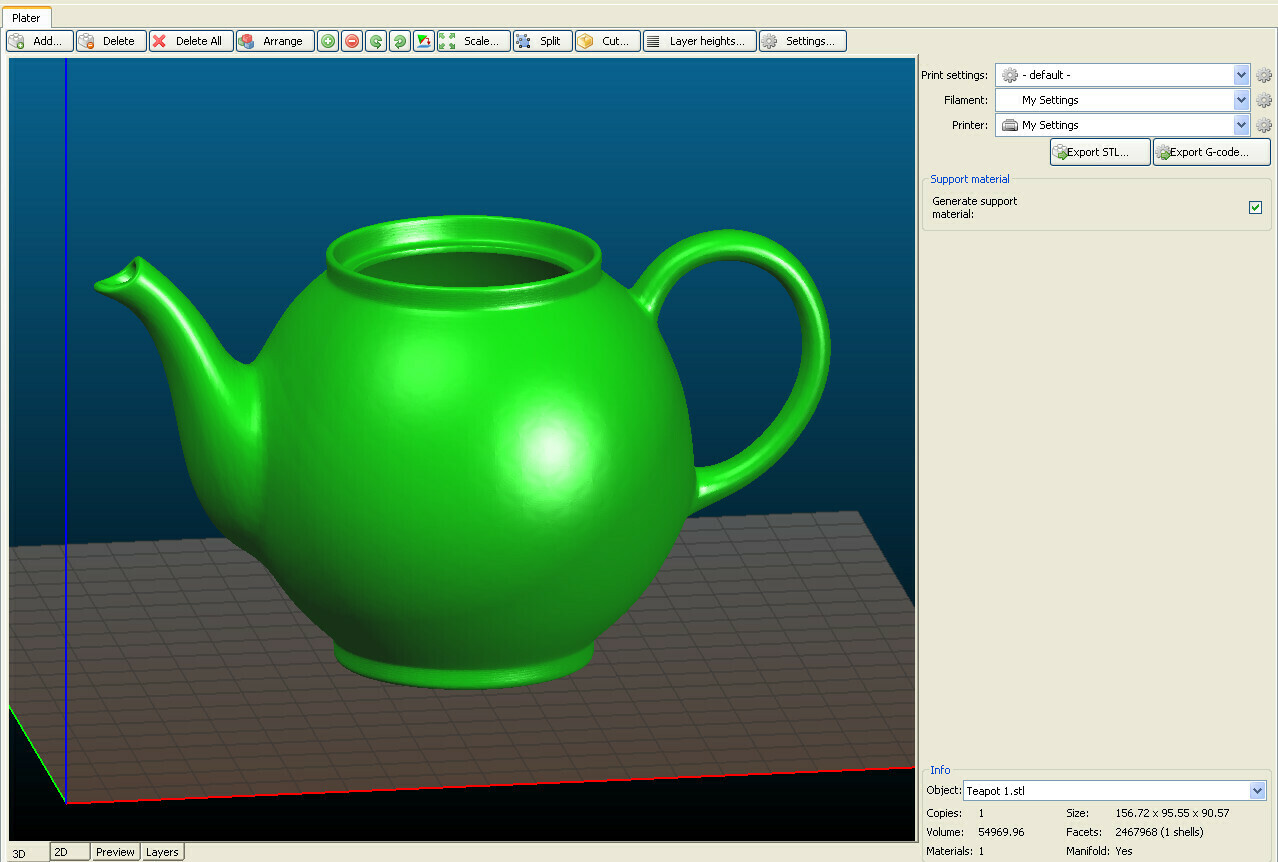Viewport: 1278px width, 862px height.
Task: Open the Print settings dropdown
Action: click(x=1120, y=74)
